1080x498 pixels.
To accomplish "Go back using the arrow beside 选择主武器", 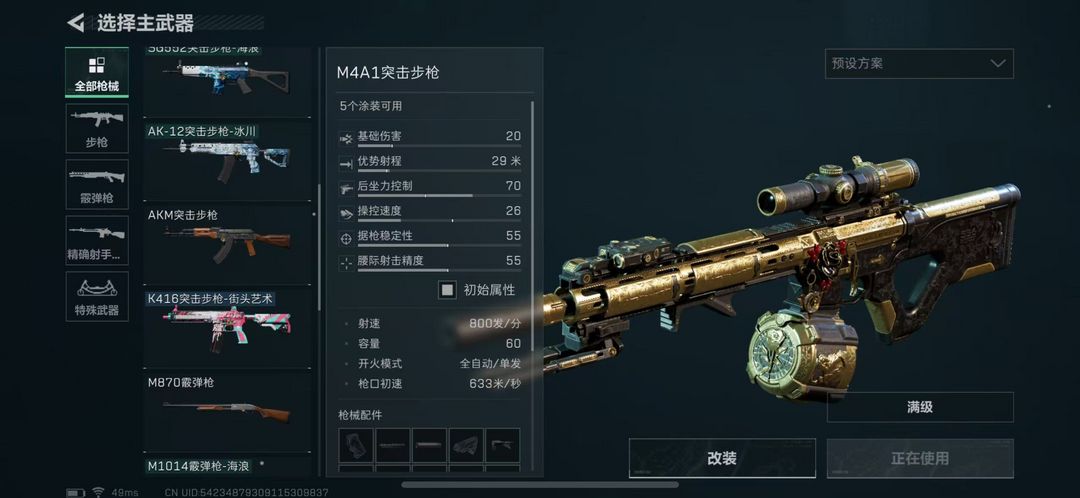I will point(75,23).
